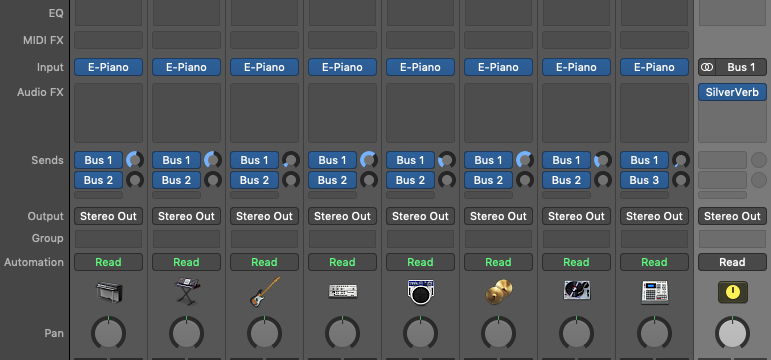
Task: Open the white Read automation menu on aux strip
Action: [x=732, y=262]
